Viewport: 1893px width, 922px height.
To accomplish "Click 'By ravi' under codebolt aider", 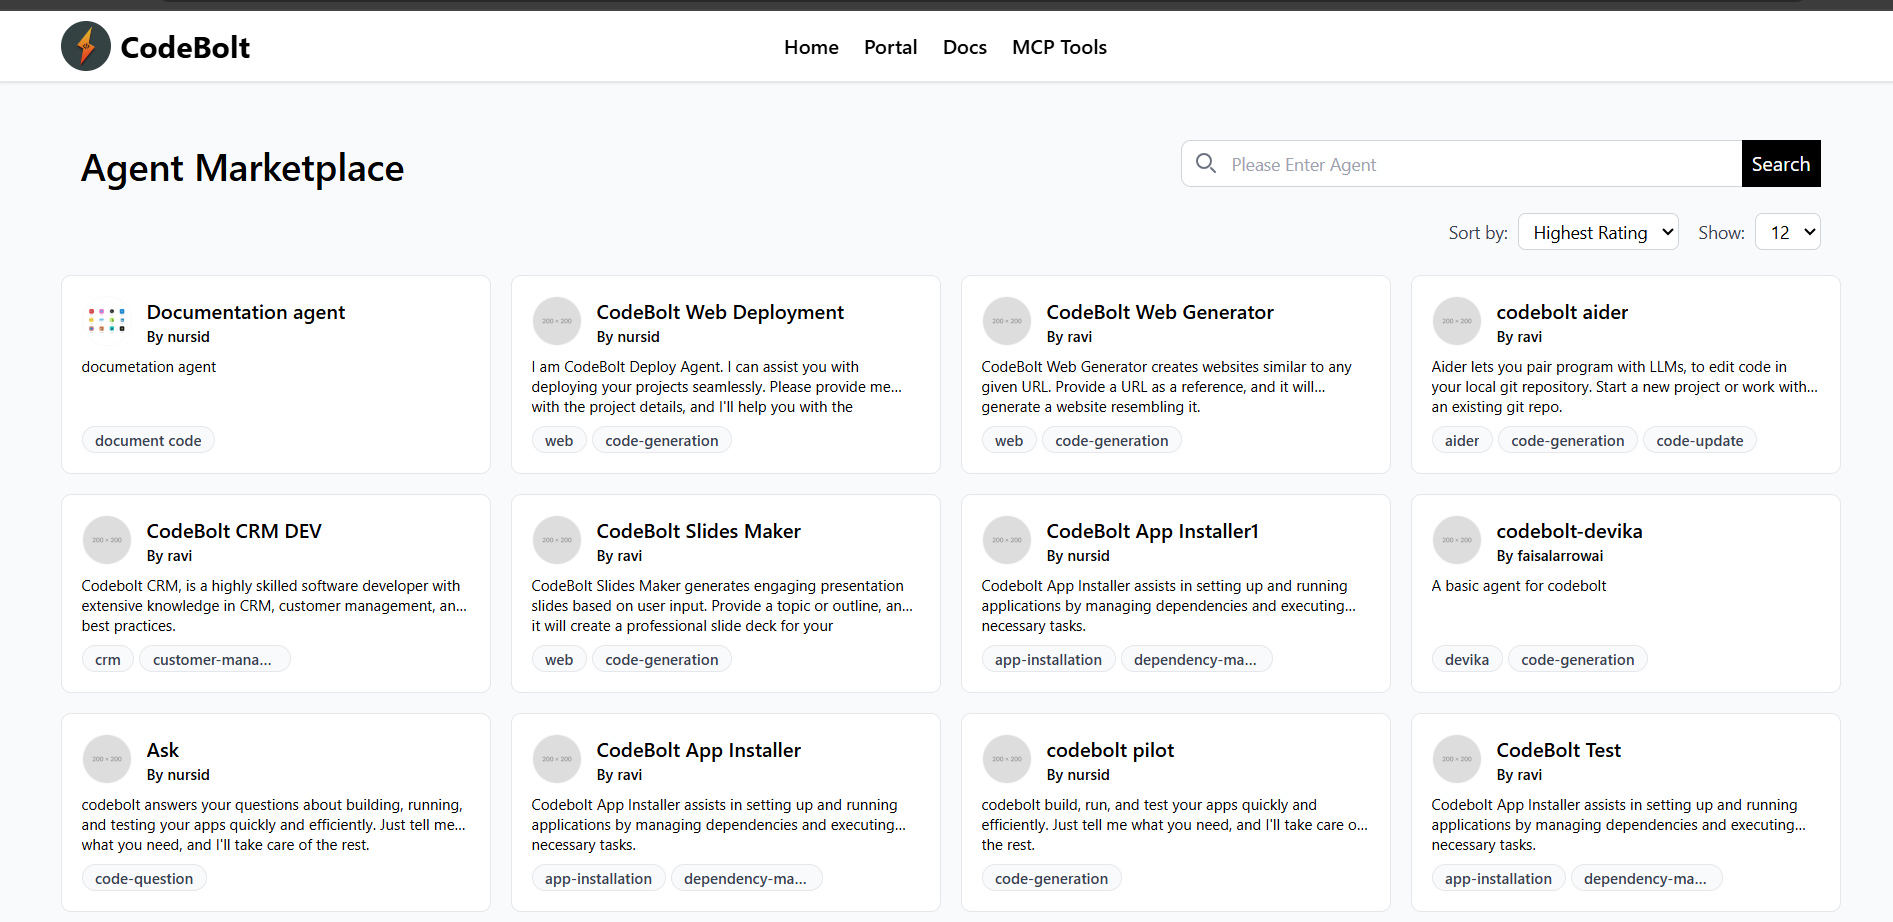I will point(1519,337).
